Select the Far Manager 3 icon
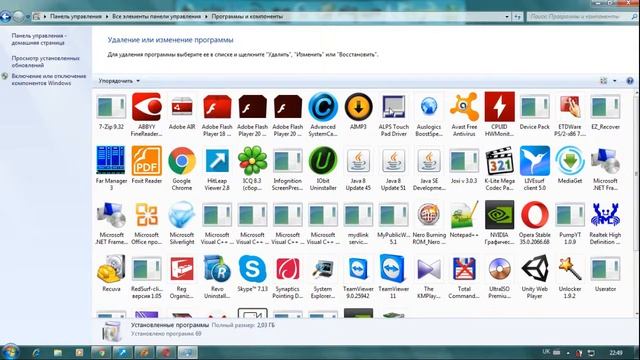Viewport: 640px width, 360px height. pos(111,160)
